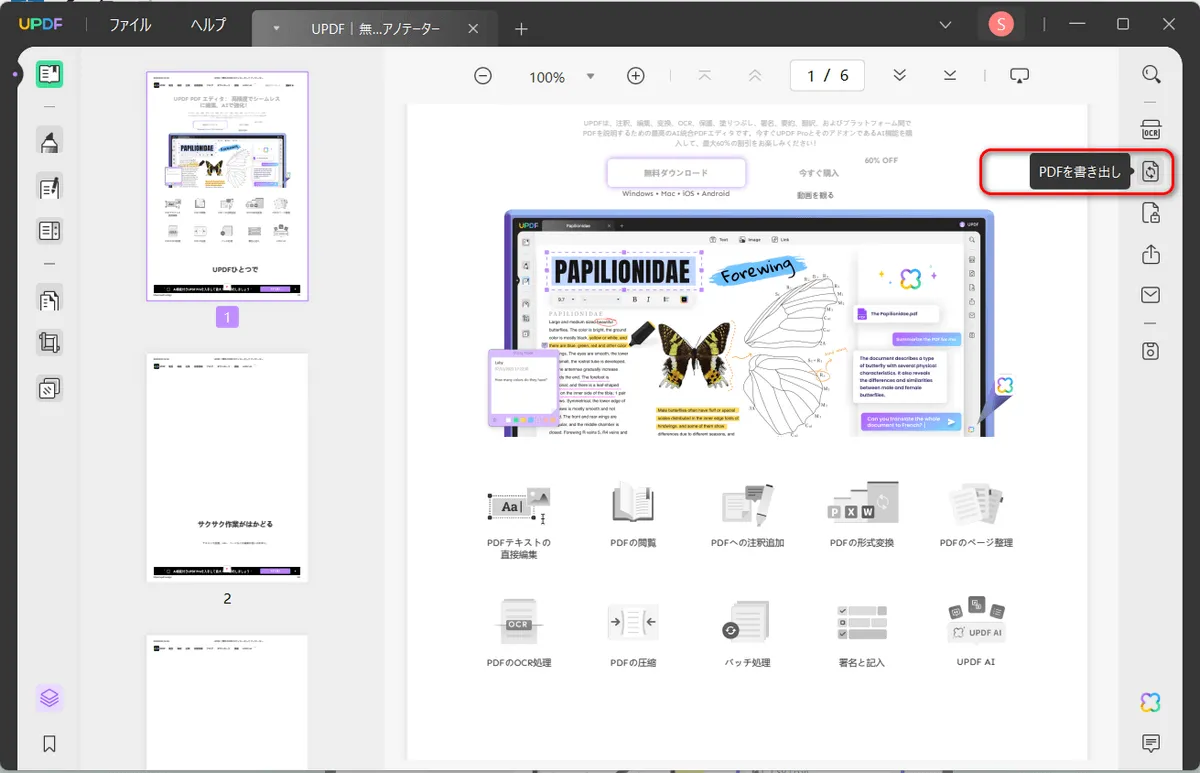Viewport: 1200px width, 773px height.
Task: Click PDFのページ整理 feature icon
Action: [976, 504]
